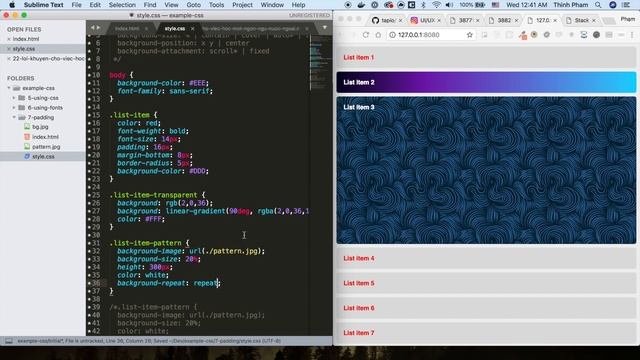Select 22-loi-khuyen-cho-viec-hoc under Open Files

[x=49, y=59]
